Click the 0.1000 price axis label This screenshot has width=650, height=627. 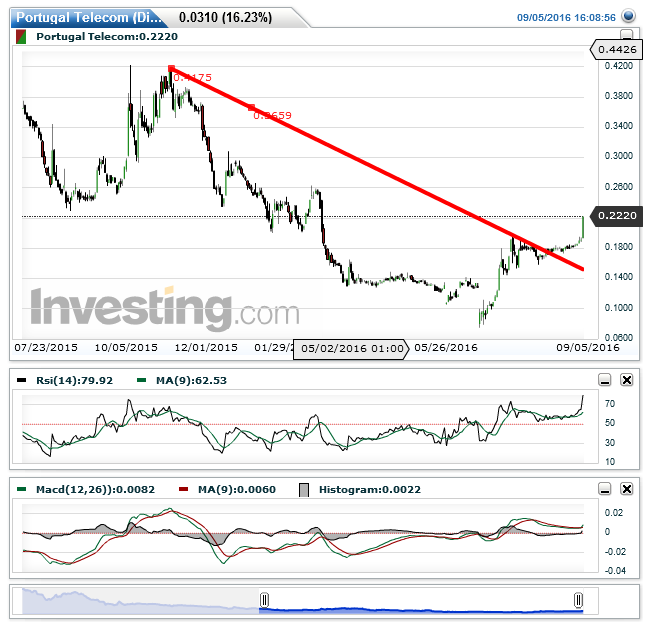(x=619, y=307)
